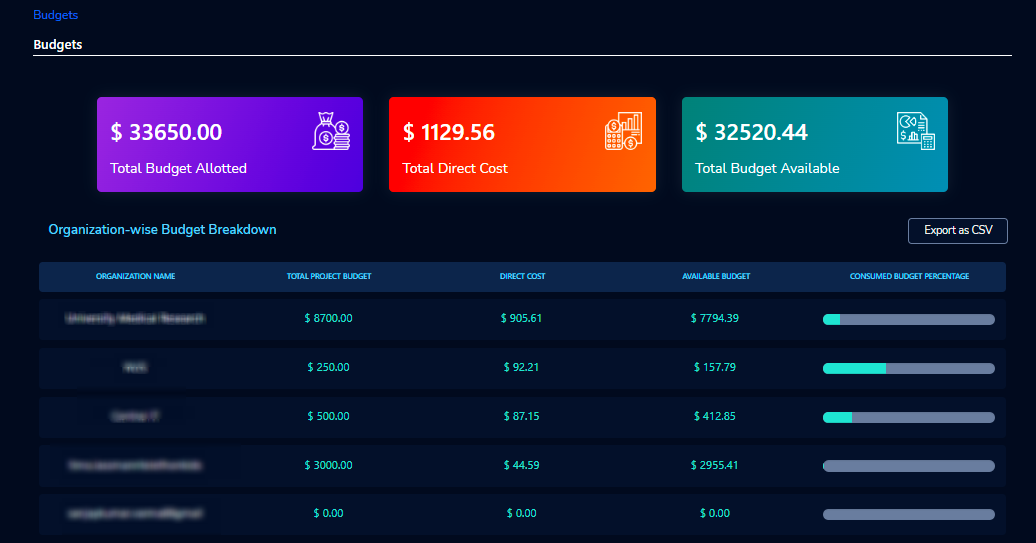Click the Export as CSV button
Image resolution: width=1036 pixels, height=543 pixels.
point(957,231)
